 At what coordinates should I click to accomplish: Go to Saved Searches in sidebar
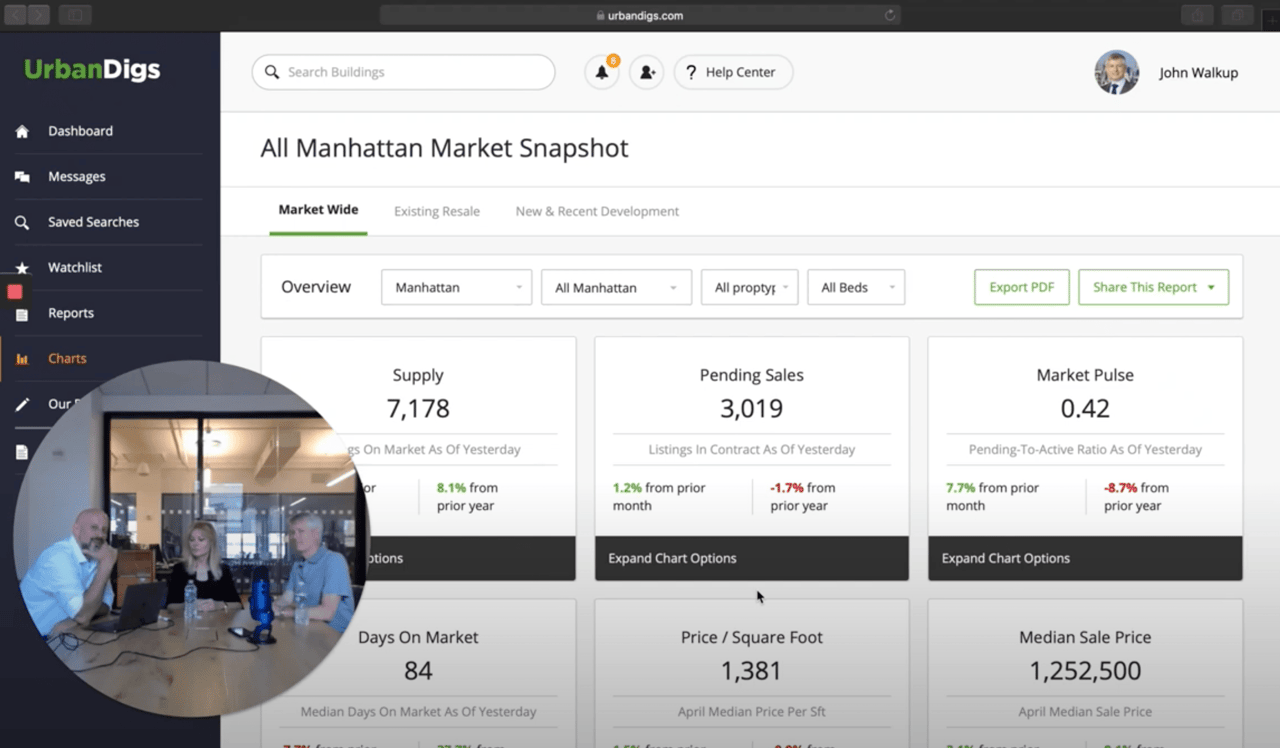coord(93,222)
